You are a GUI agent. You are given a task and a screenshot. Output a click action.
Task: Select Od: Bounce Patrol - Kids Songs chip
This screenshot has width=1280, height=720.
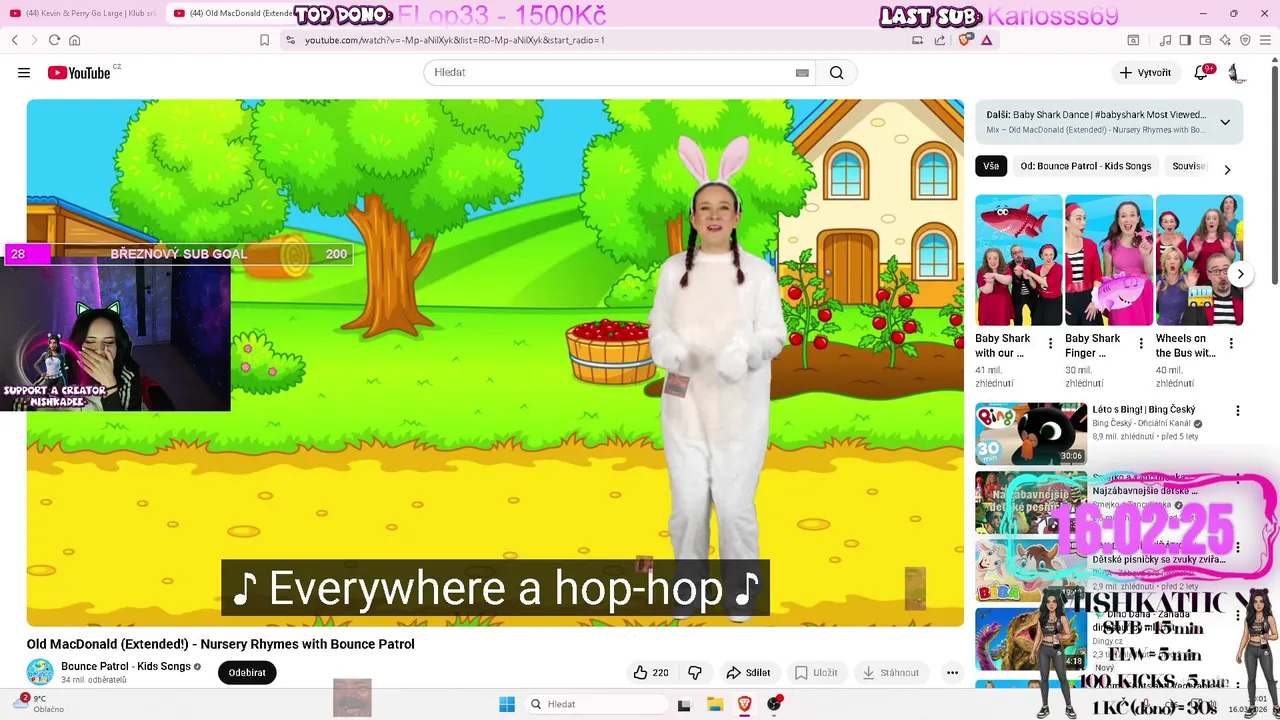pyautogui.click(x=1085, y=166)
